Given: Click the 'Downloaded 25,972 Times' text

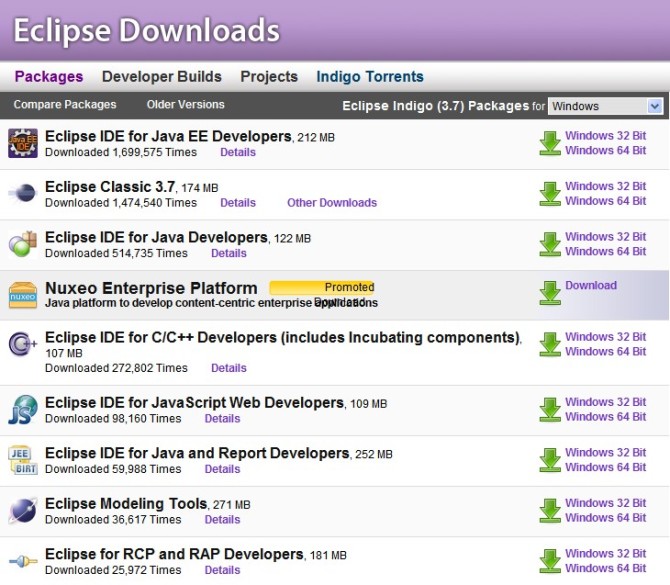Looking at the screenshot, I should [113, 570].
